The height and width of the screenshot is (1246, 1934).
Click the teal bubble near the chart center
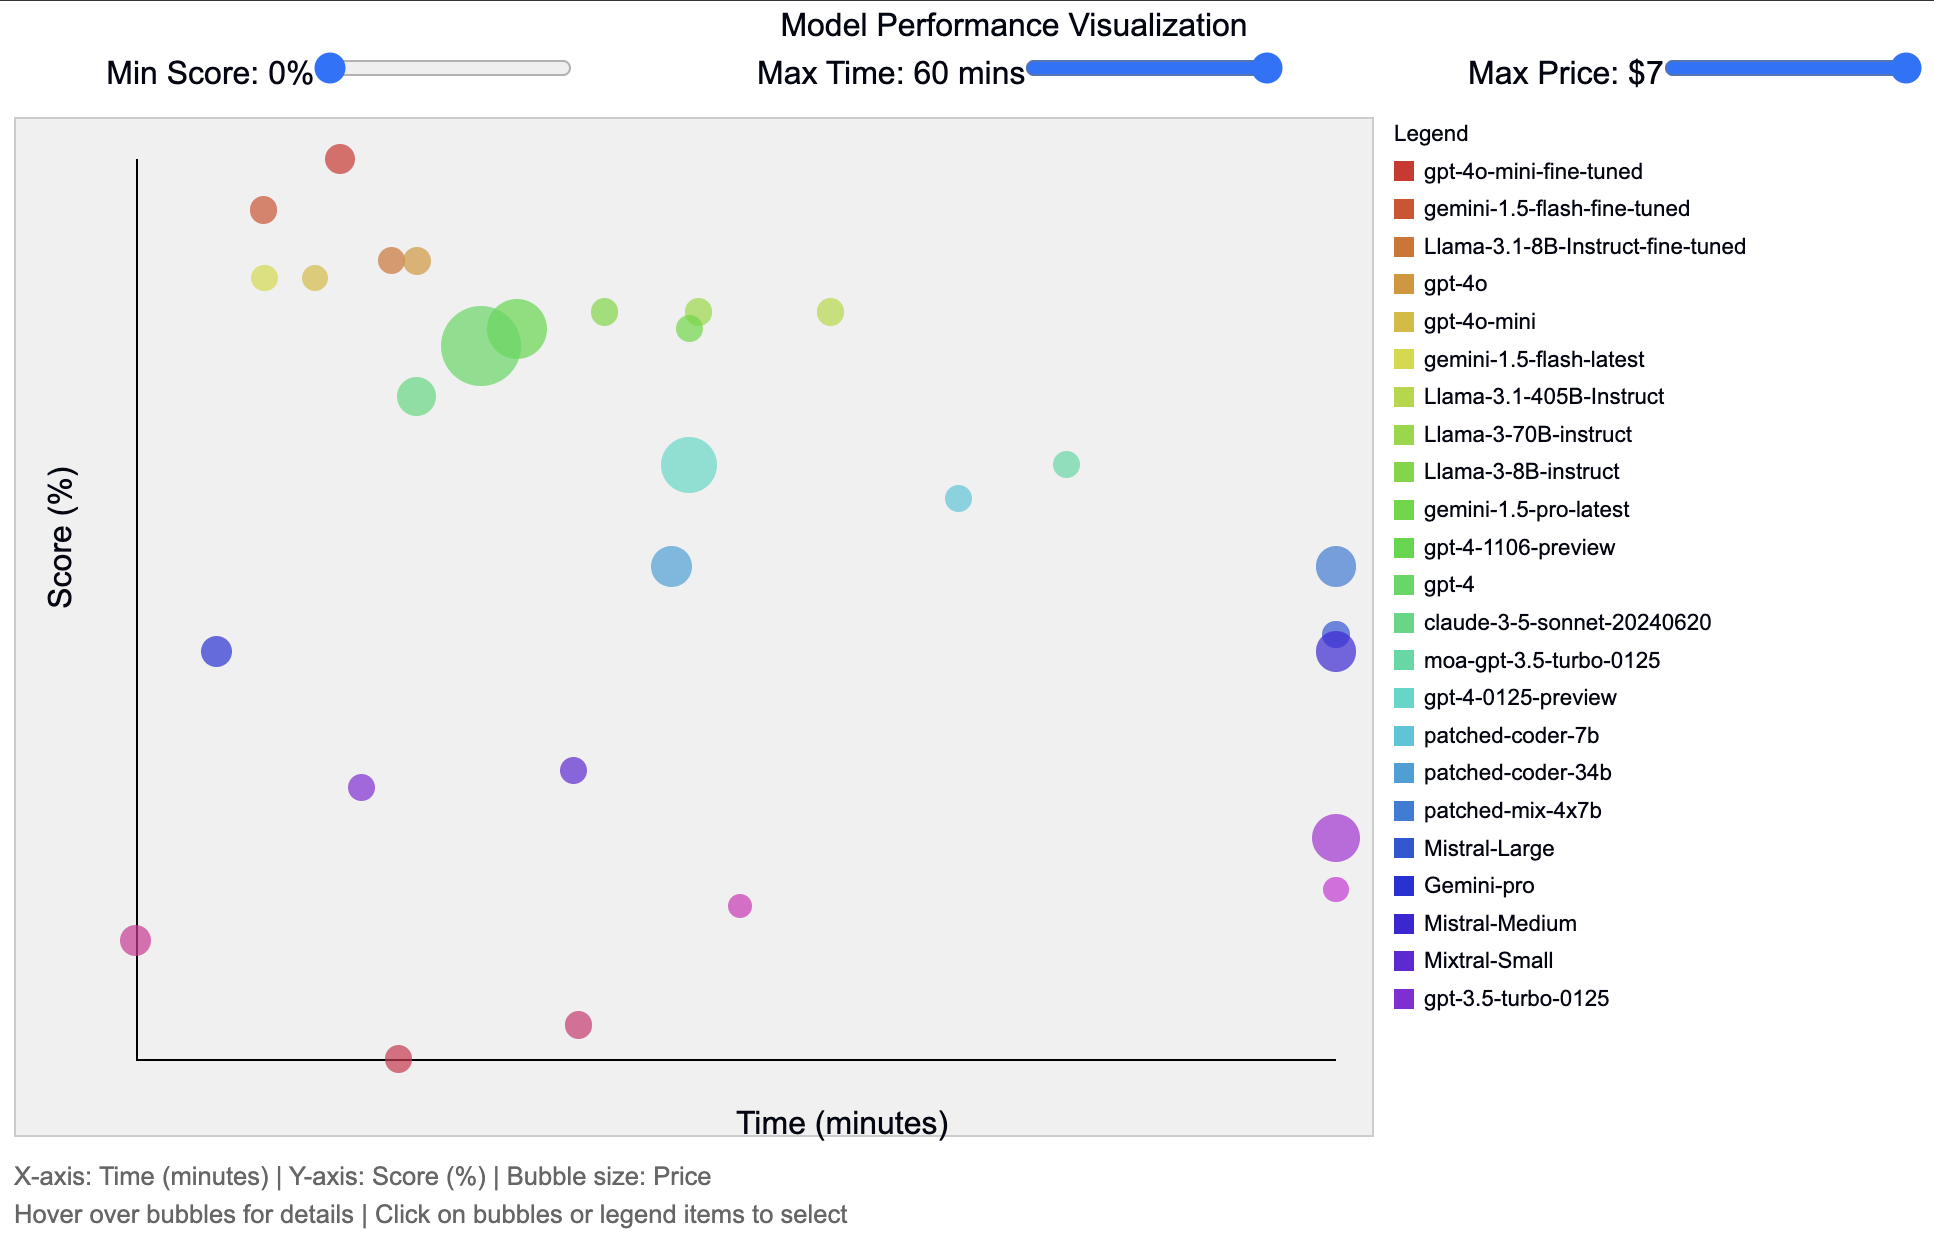pyautogui.click(x=687, y=462)
